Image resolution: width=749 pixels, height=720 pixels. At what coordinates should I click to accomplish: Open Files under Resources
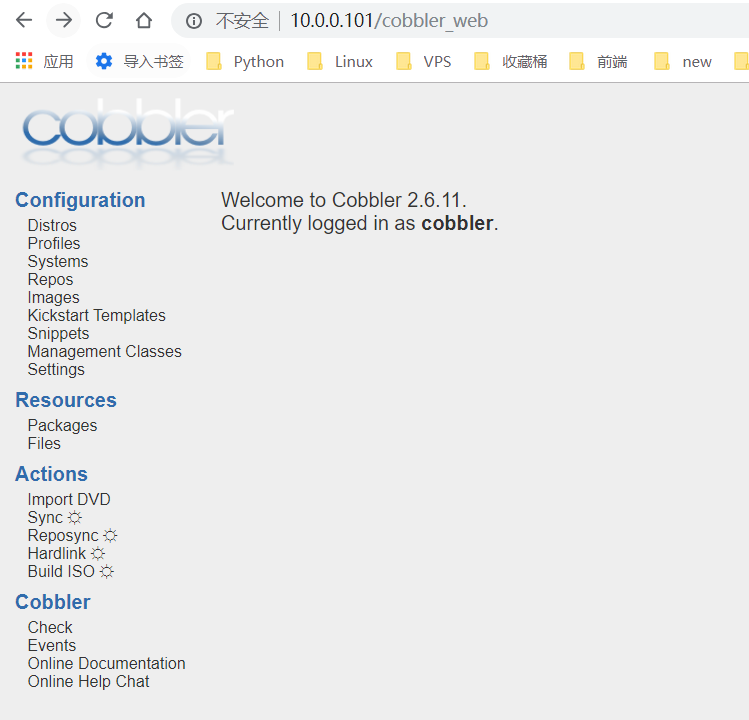pos(44,443)
